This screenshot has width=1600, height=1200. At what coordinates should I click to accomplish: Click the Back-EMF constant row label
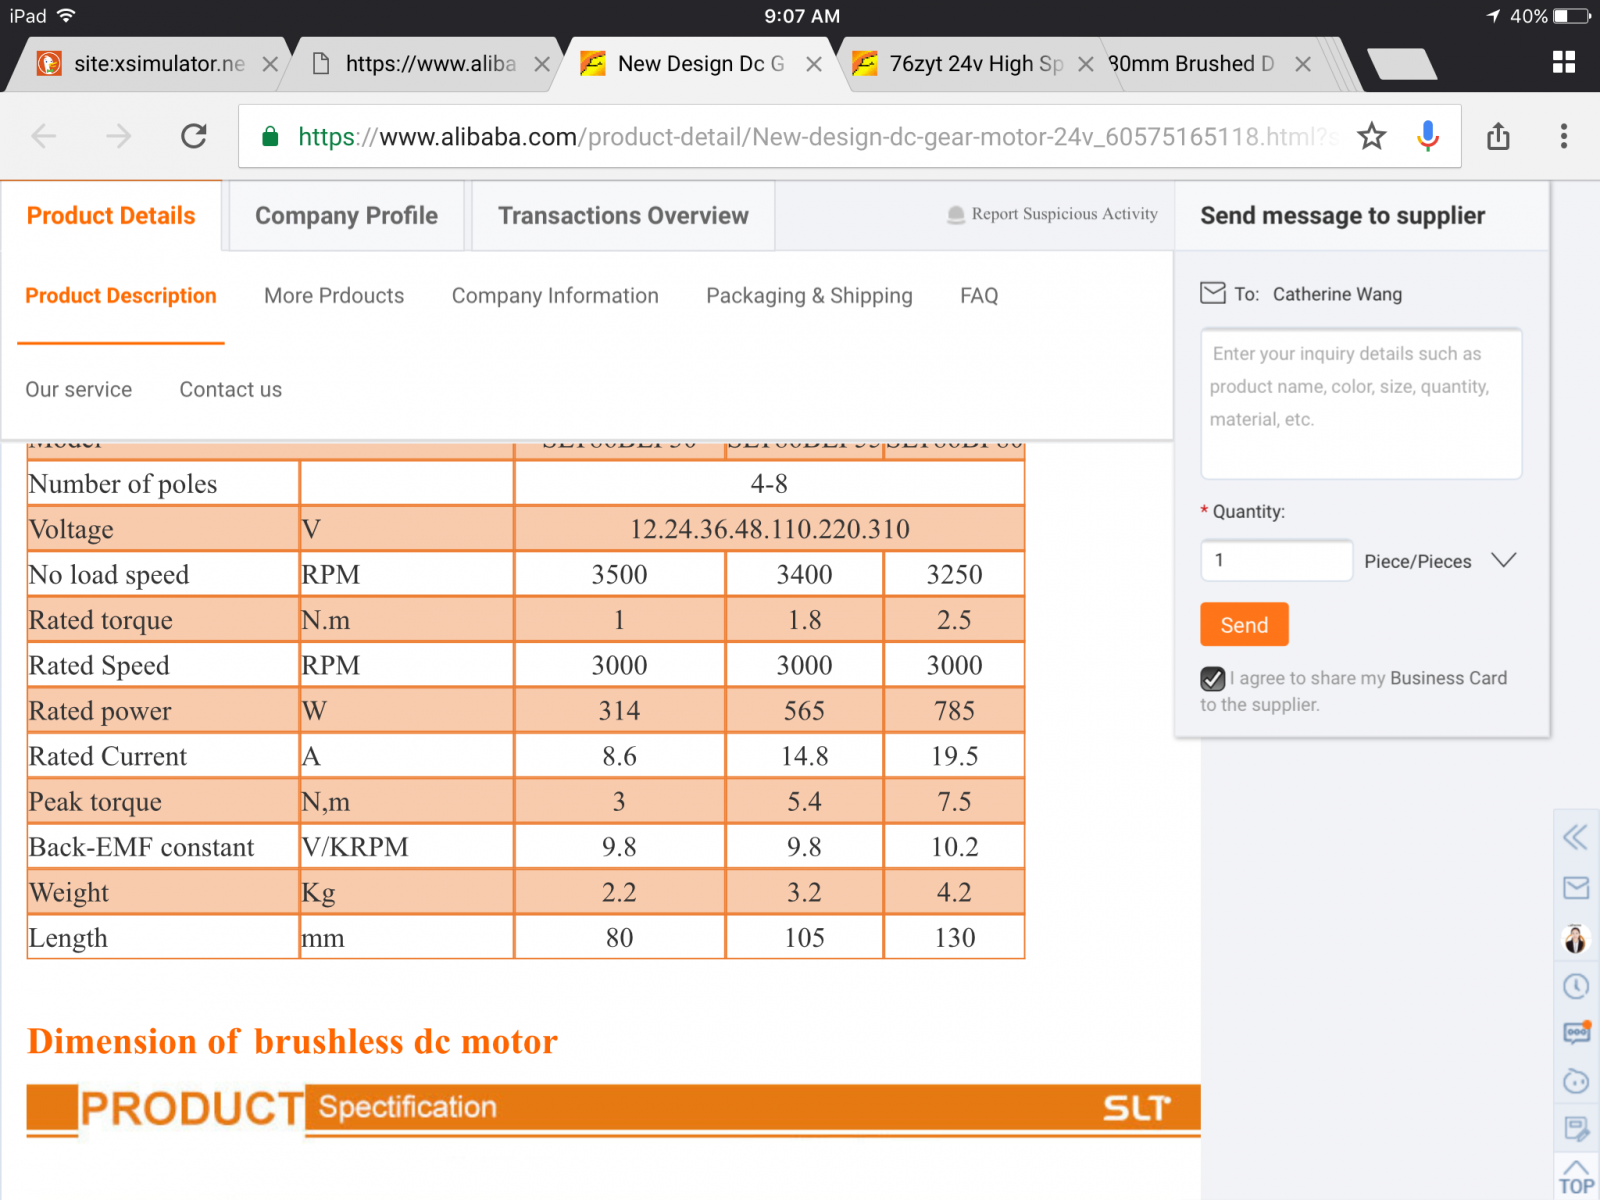coord(142,847)
